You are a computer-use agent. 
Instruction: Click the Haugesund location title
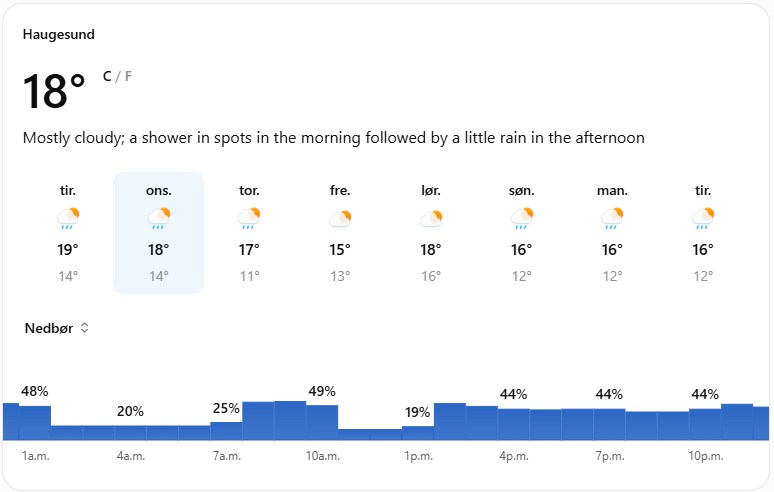59,35
